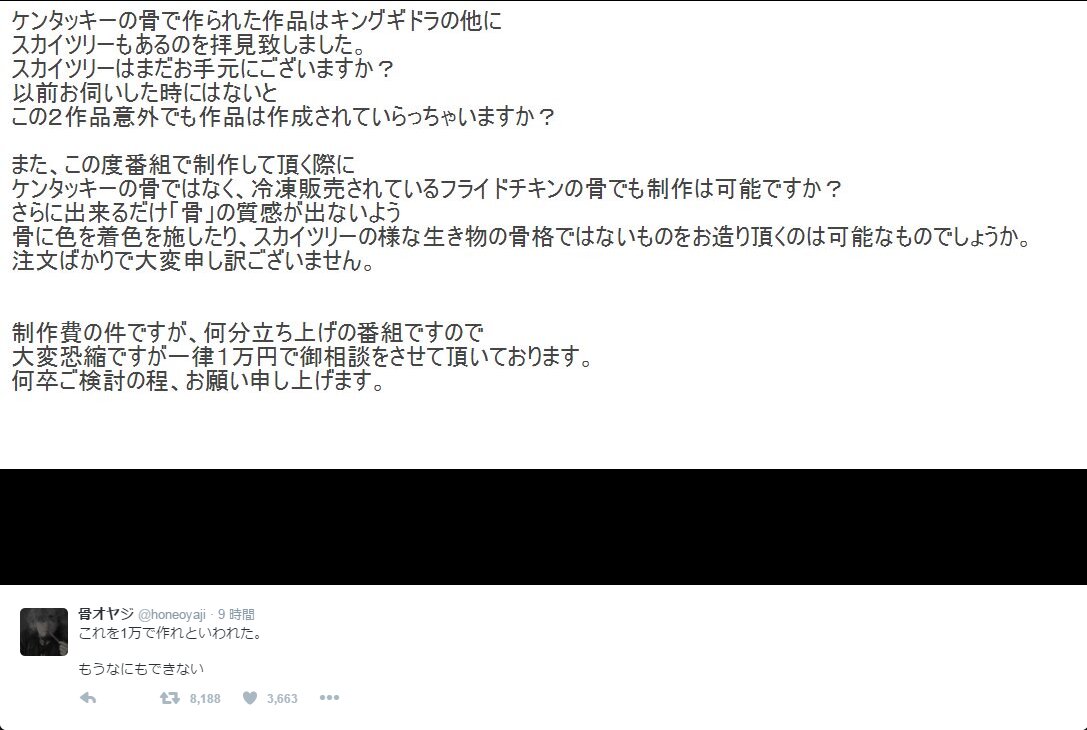1087x730 pixels.
Task: Click line 注文ばかりで大変申し訳ございません。
Action: point(193,261)
